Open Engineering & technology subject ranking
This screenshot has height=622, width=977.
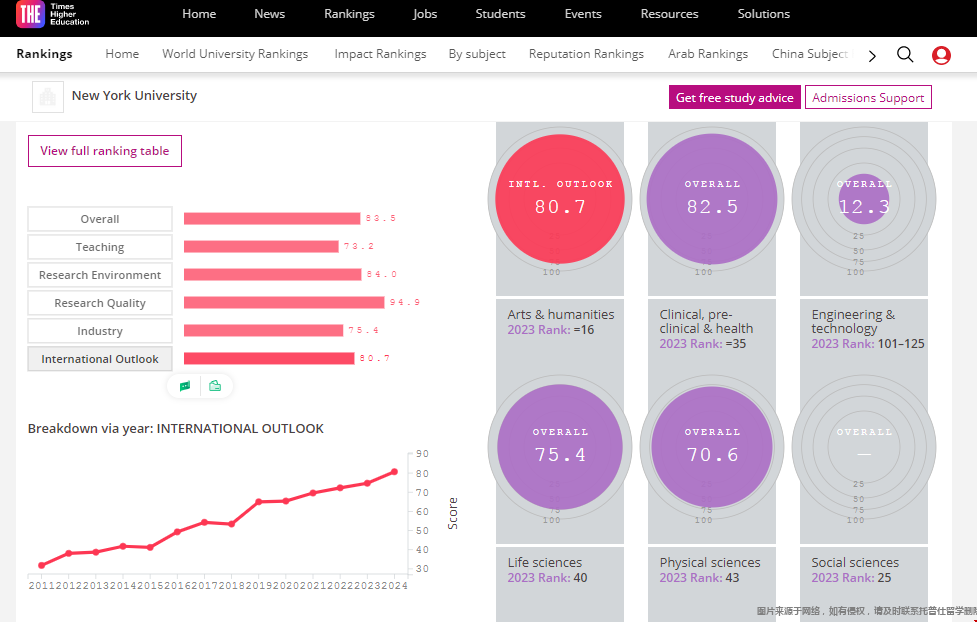(x=853, y=322)
